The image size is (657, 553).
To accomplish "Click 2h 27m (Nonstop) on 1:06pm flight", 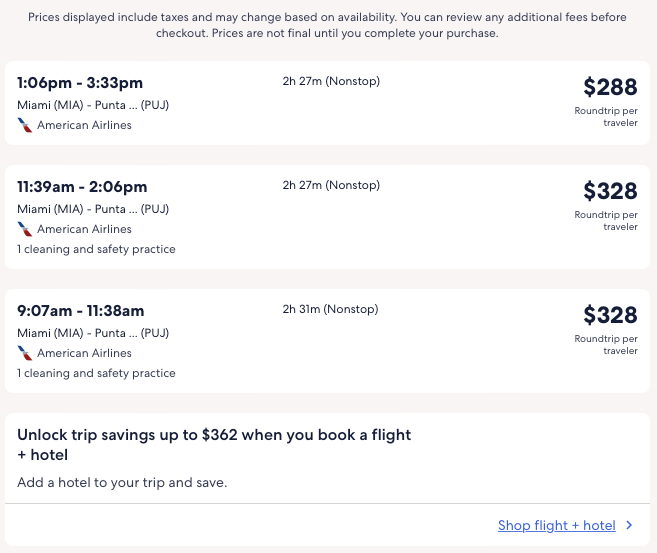I will 331,81.
